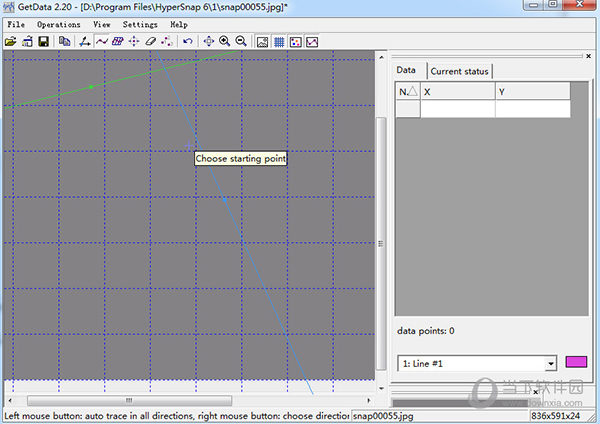Click the copy to clipboard icon
This screenshot has height=424, width=600.
64,41
